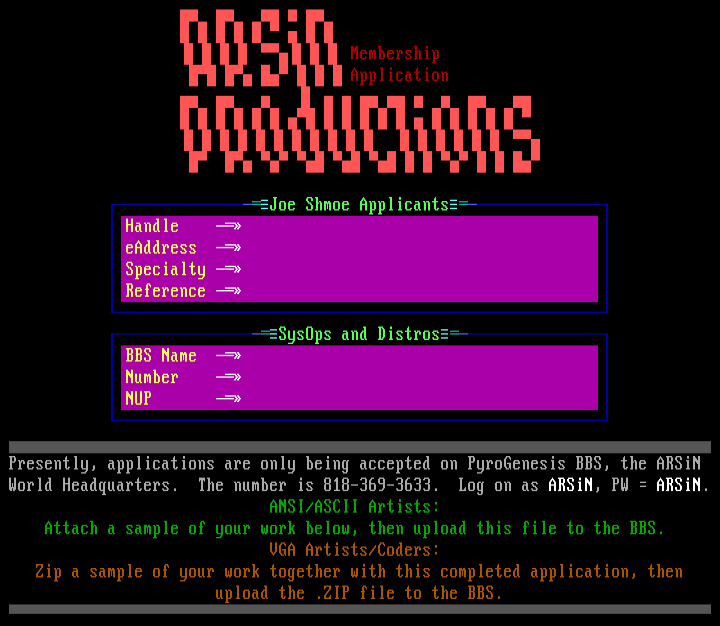Click the upper gray divider bar
The width and height of the screenshot is (720, 626).
[x=360, y=447]
